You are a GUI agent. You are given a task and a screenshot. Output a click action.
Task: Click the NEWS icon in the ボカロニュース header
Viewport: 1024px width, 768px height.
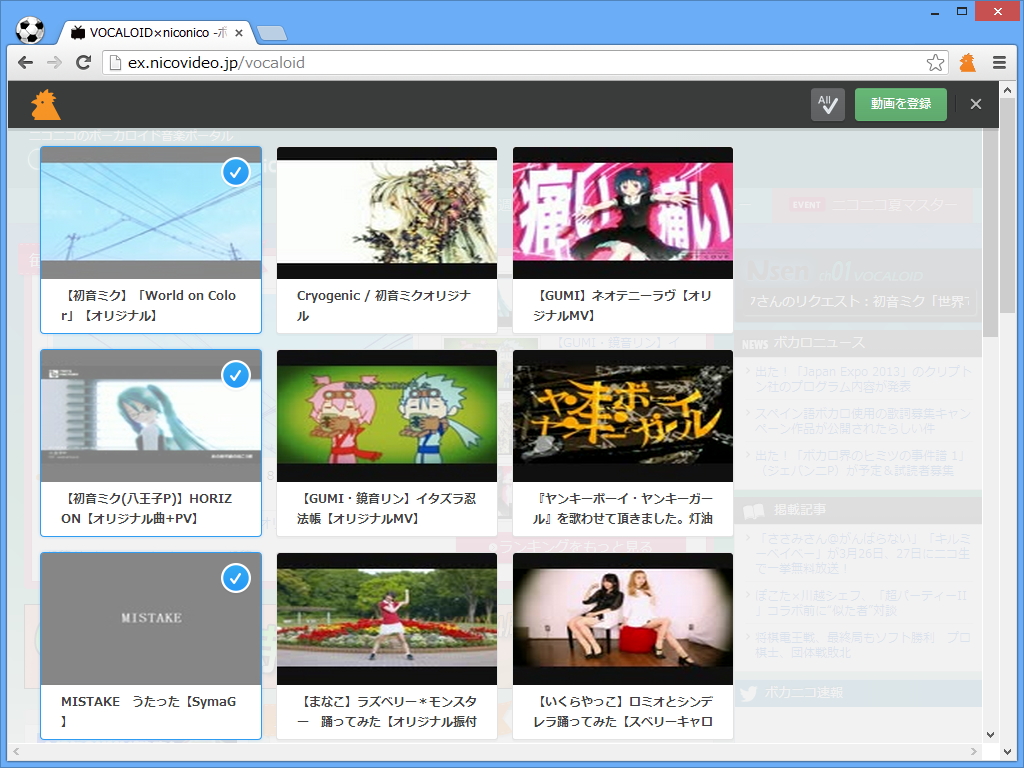tap(757, 342)
